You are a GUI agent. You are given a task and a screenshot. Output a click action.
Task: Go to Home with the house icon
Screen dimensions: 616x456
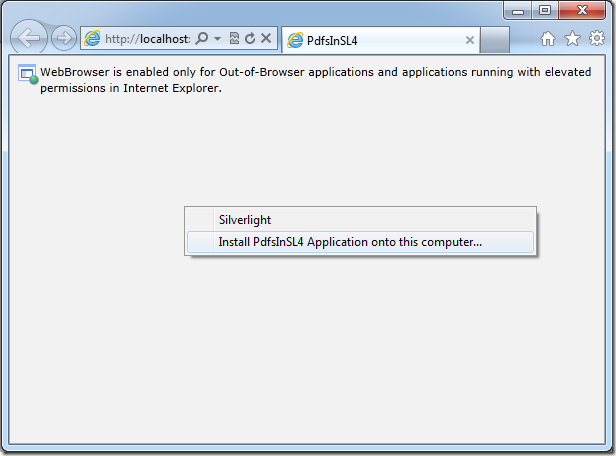click(x=548, y=38)
